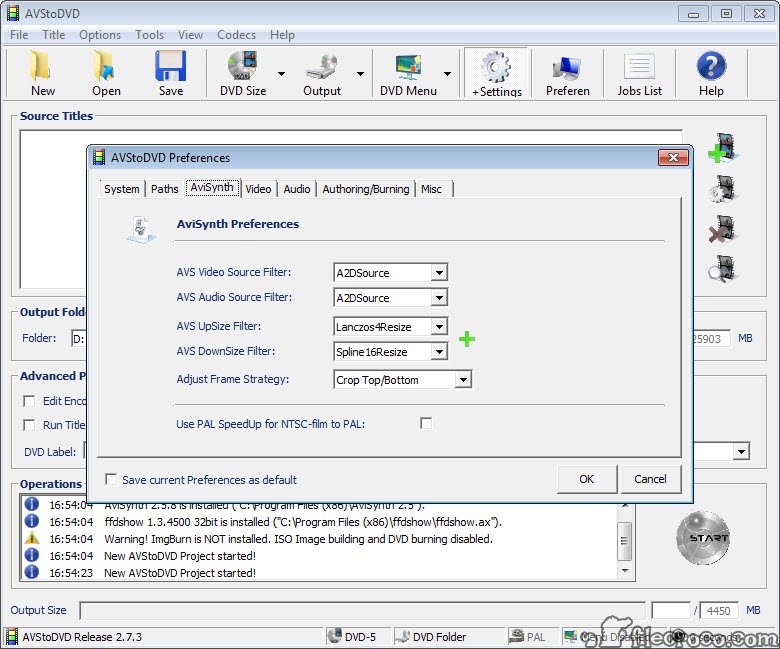Click the Output drive icon
Screen dimensions: 780x649
321,67
